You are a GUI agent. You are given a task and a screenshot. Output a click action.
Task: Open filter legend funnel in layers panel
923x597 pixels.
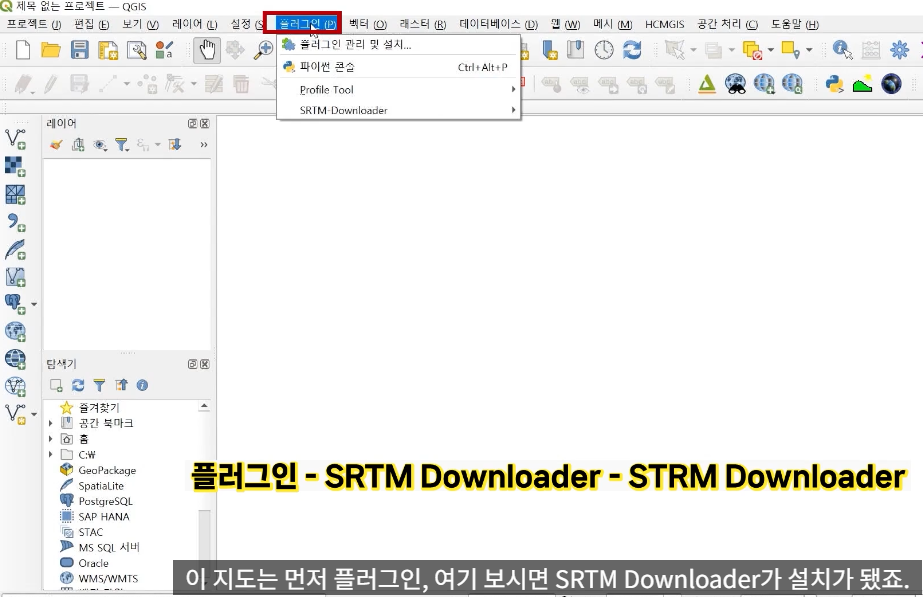click(122, 145)
